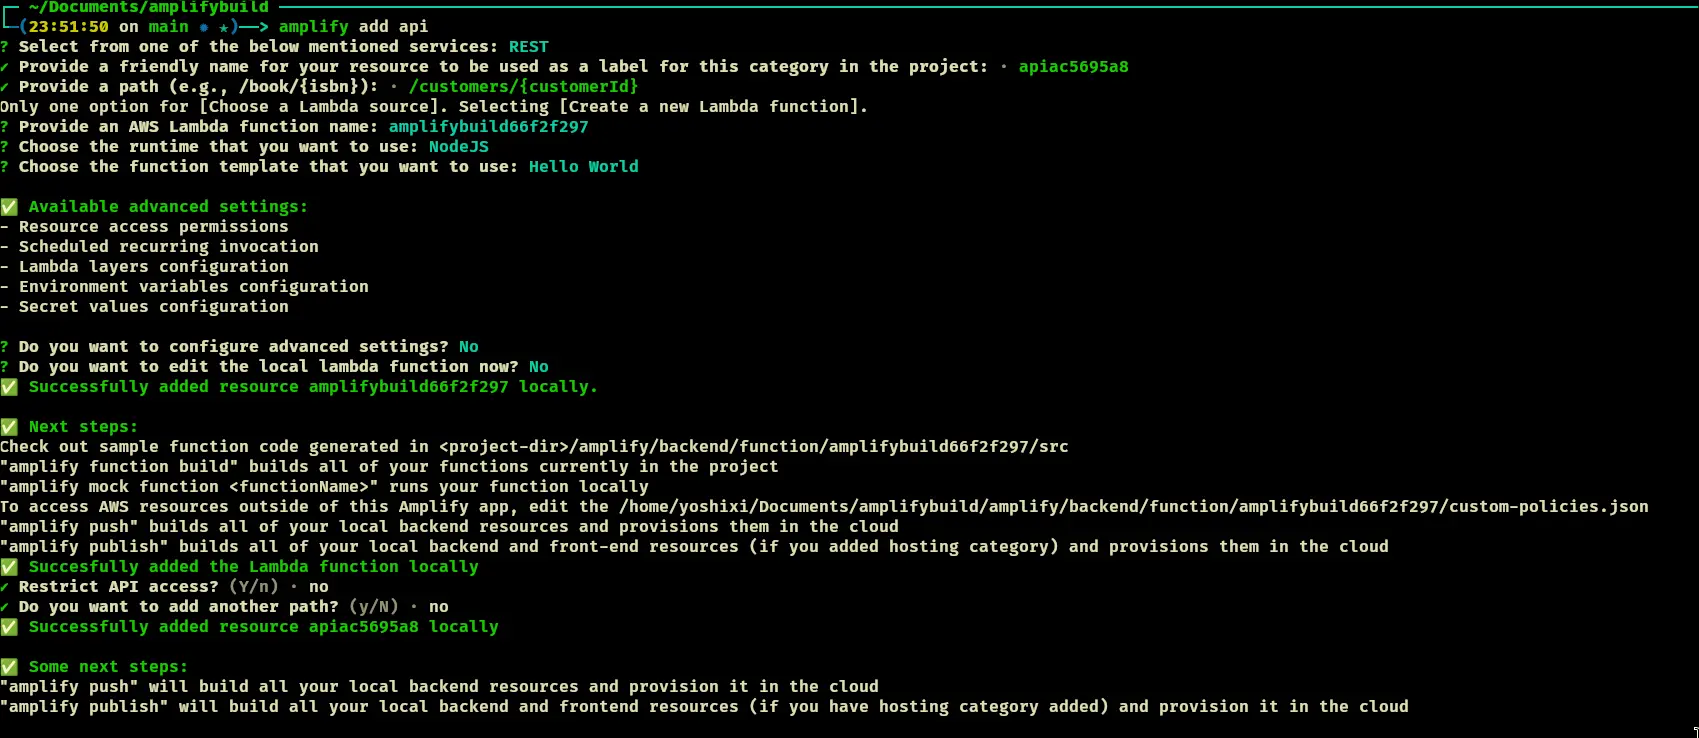1699x738 pixels.
Task: Click the check icon beside Next steps
Action: pos(9,427)
